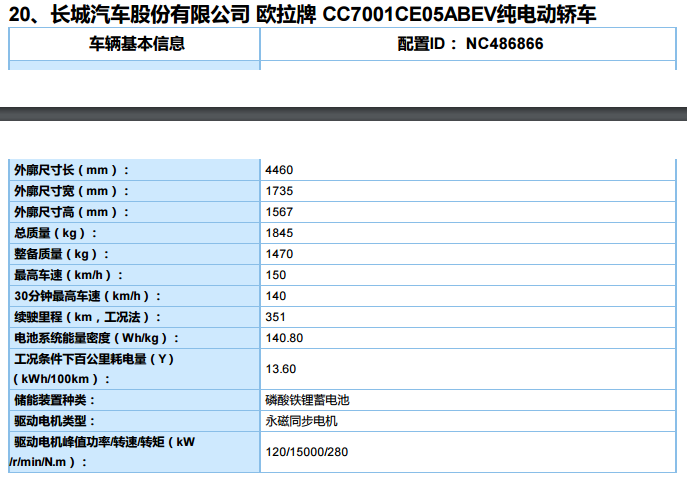Click the driving range value 351

(276, 317)
